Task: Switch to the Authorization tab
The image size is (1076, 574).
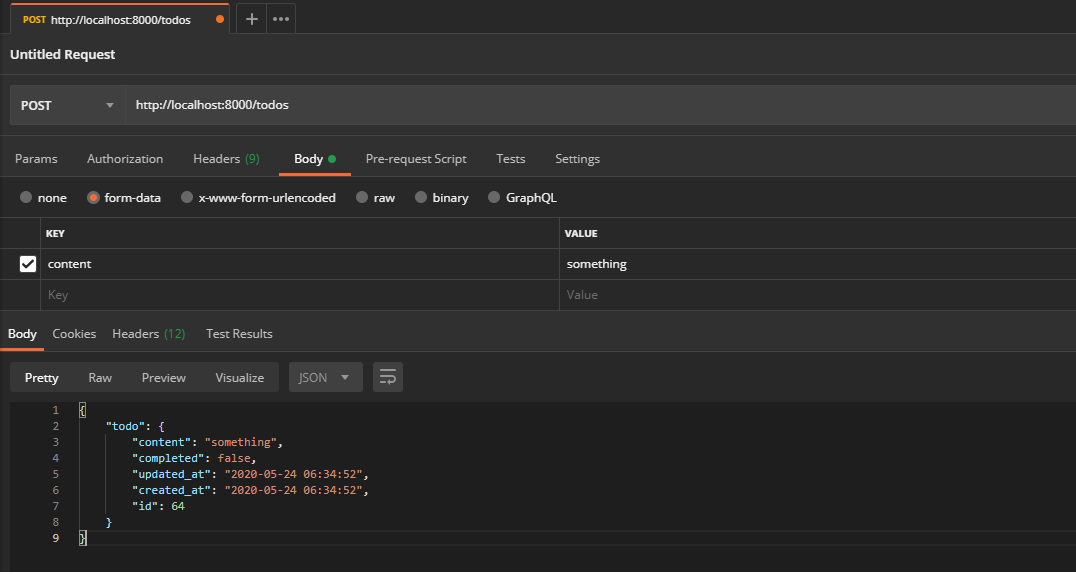Action: click(125, 159)
